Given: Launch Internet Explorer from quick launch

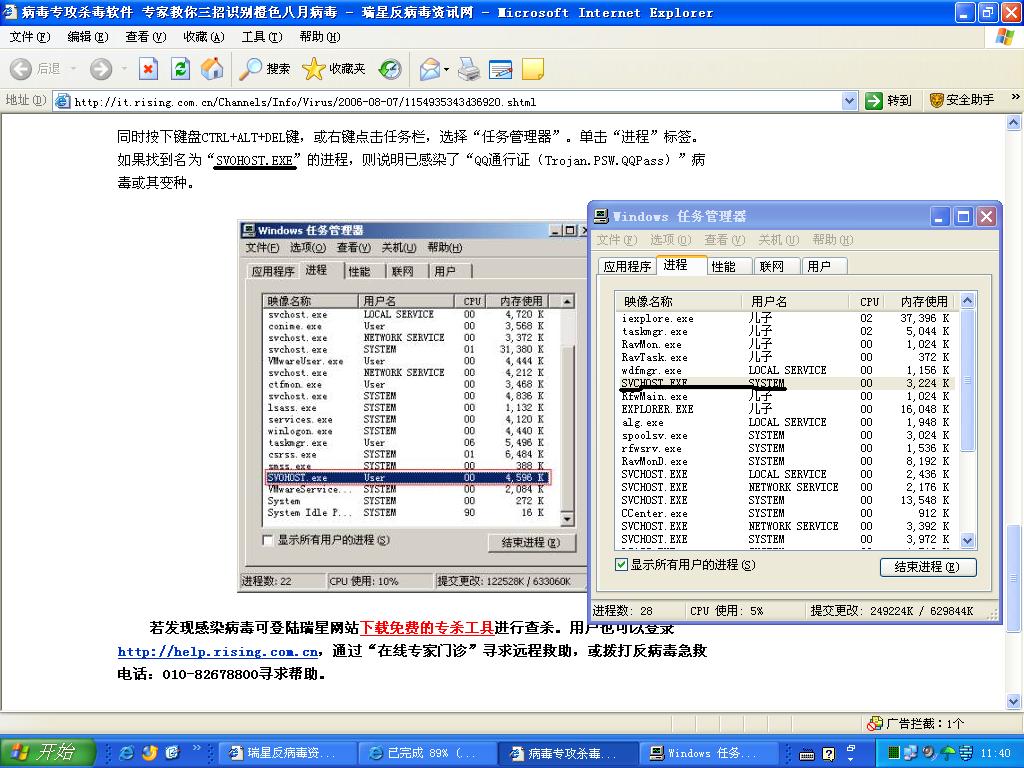Looking at the screenshot, I should [x=127, y=753].
